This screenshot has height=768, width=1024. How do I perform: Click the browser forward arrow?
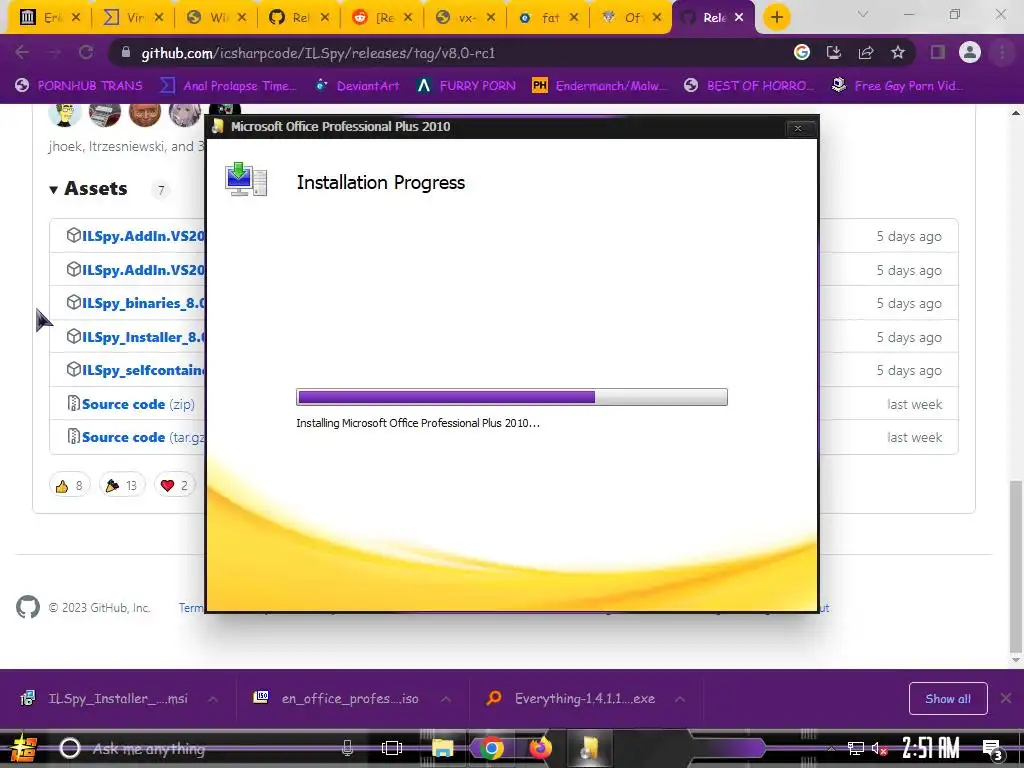click(54, 52)
